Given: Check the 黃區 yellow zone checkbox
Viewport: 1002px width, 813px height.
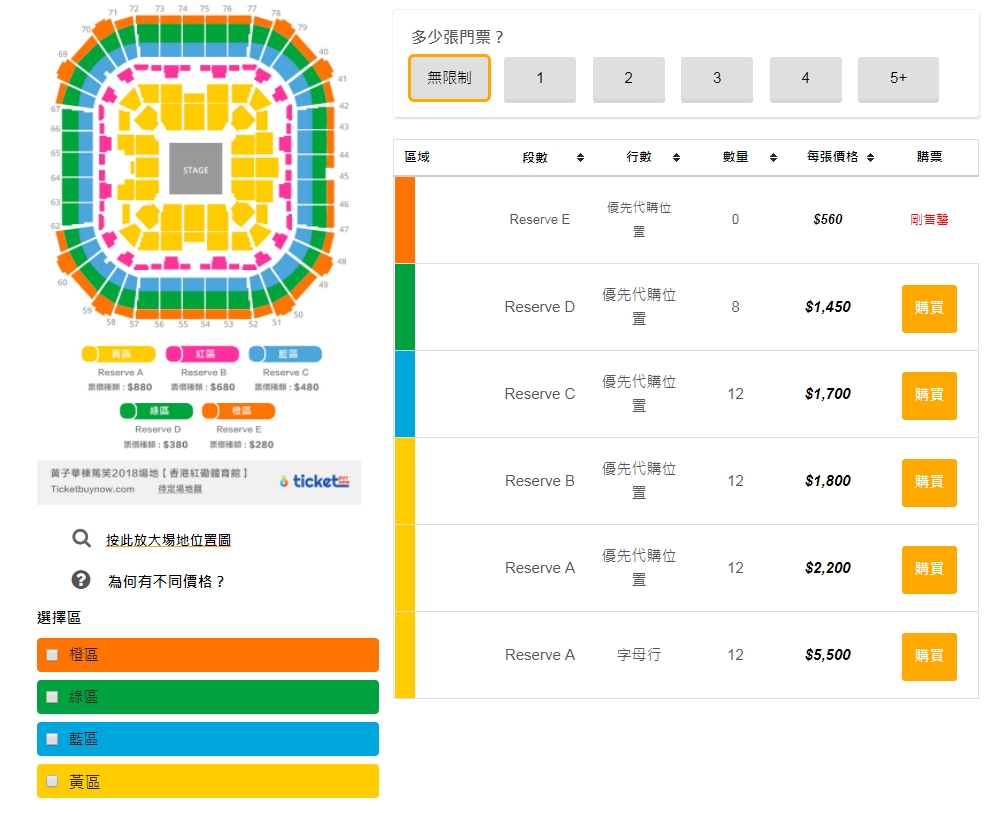Looking at the screenshot, I should pos(52,781).
